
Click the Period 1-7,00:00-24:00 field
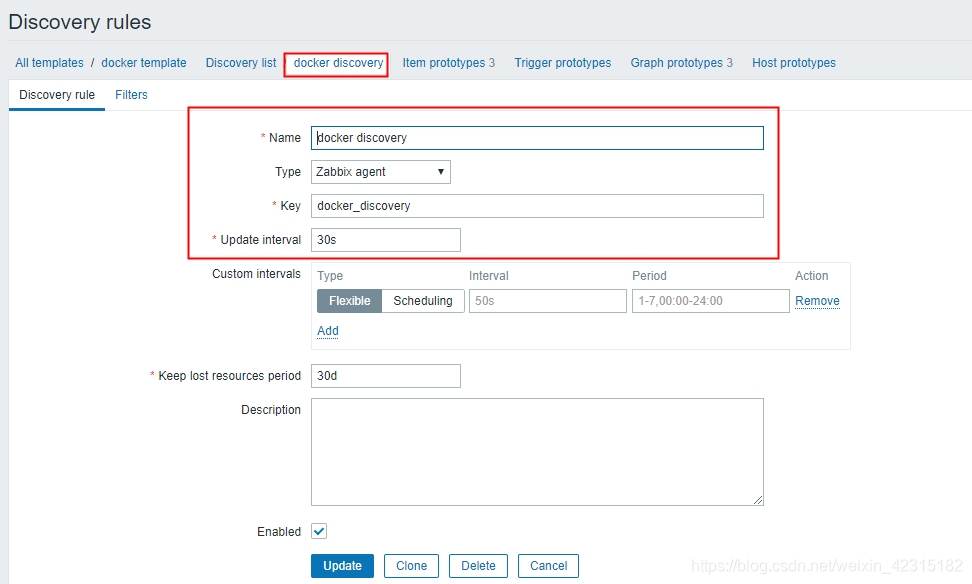(710, 301)
